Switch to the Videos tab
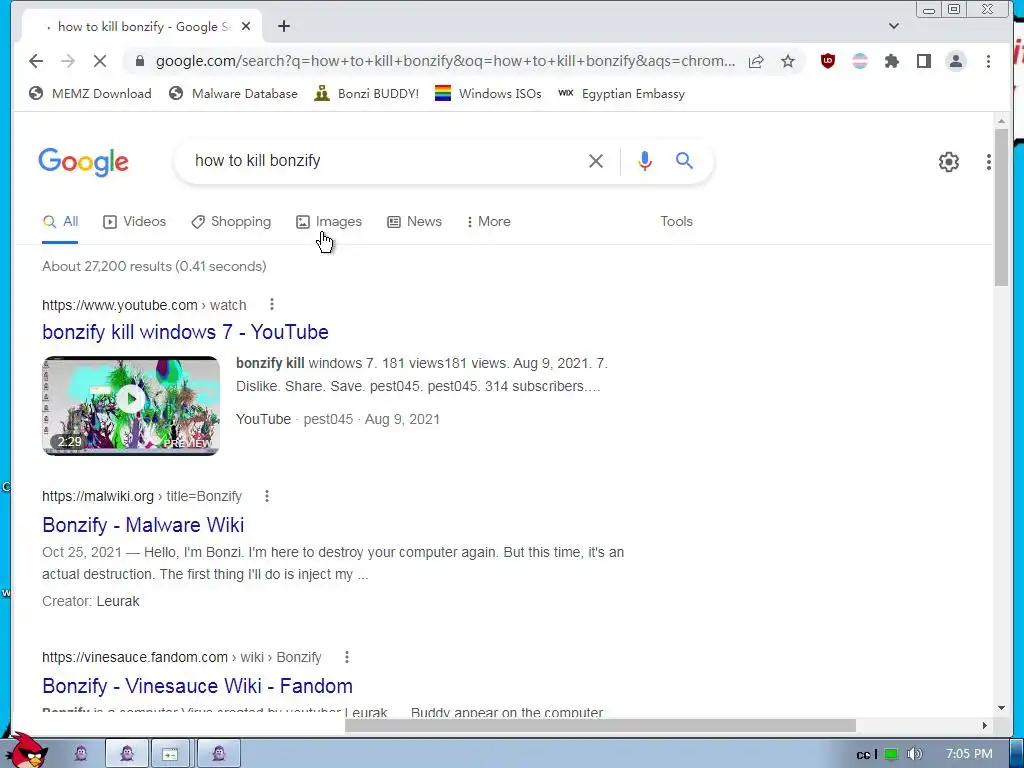 [x=135, y=222]
